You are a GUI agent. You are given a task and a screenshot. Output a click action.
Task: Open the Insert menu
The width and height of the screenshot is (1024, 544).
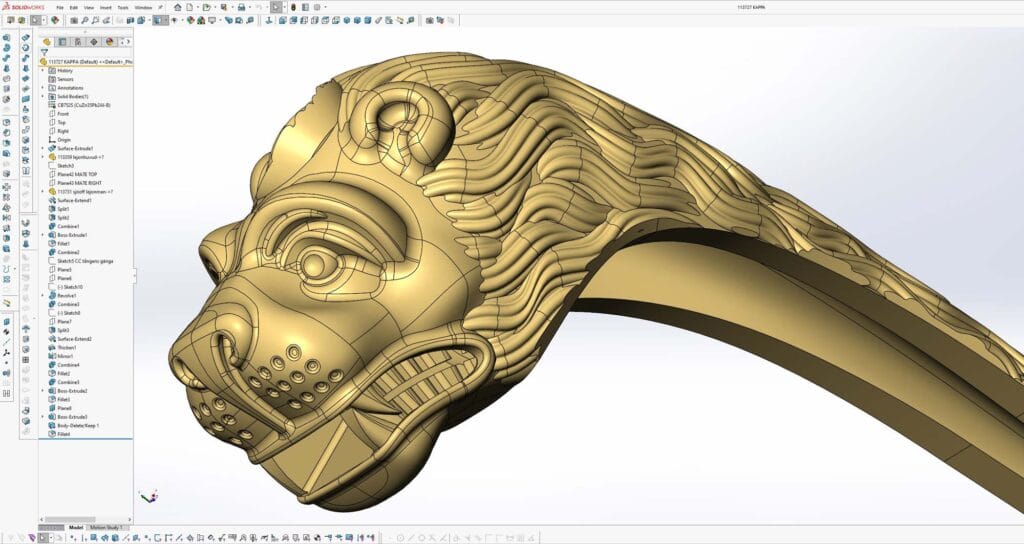104,7
